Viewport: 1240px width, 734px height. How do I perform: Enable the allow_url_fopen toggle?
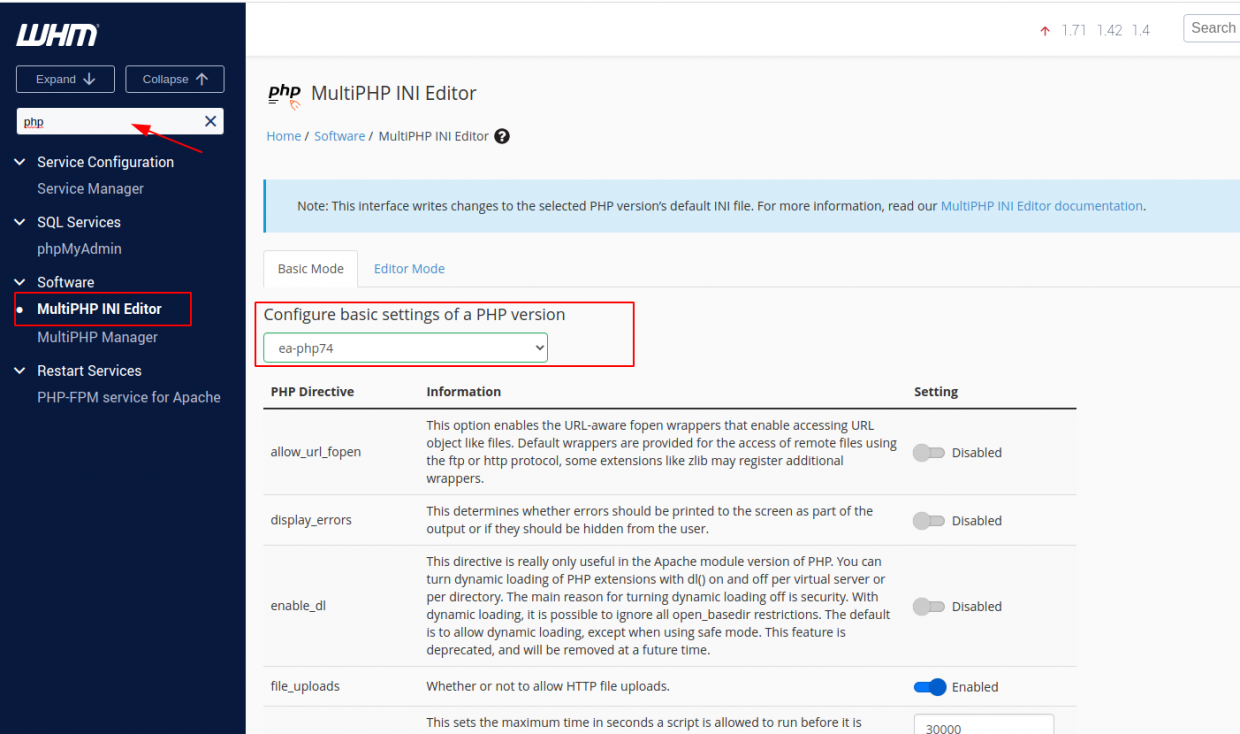point(929,452)
